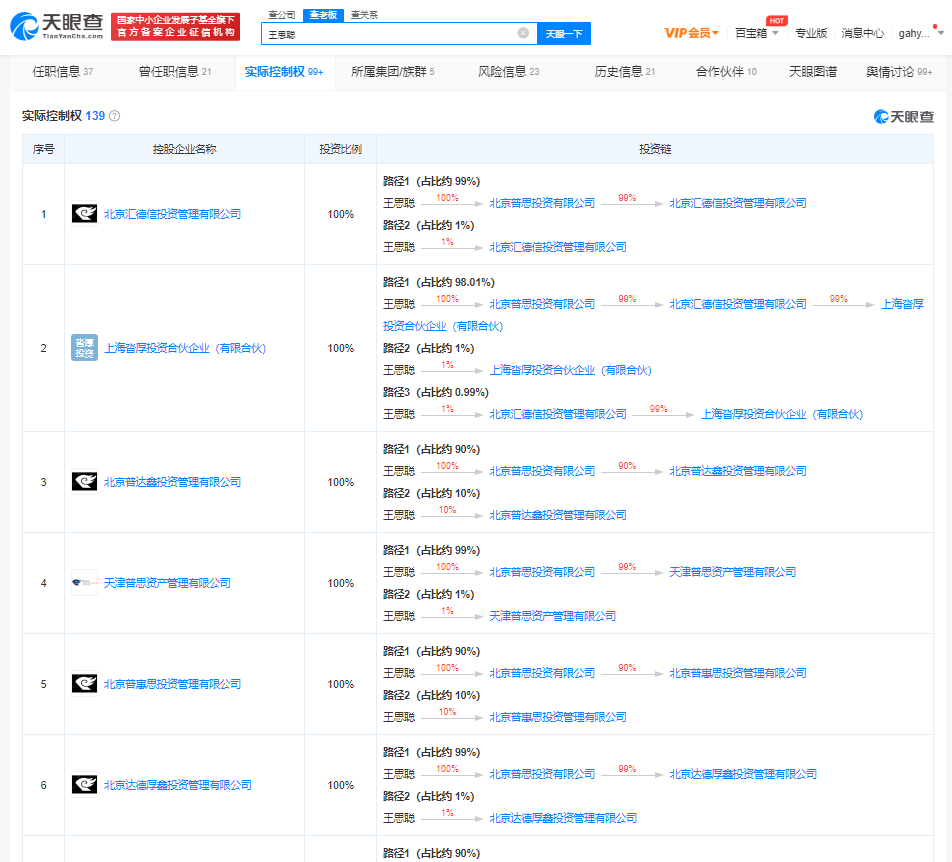Viewport: 952px width, 862px height.
Task: Click the 北京汇德信投资管理有限公司 company logo
Action: 84,214
